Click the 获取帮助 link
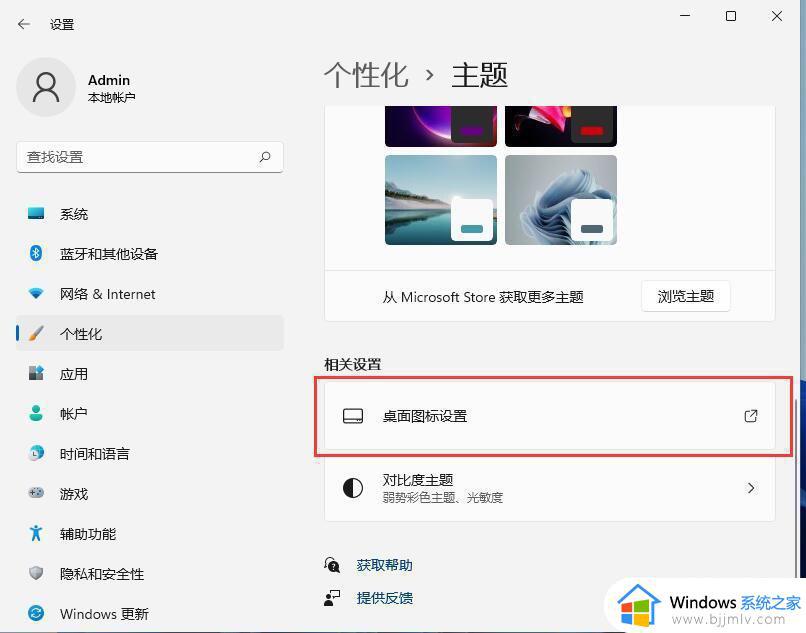806x633 pixels. pos(384,565)
